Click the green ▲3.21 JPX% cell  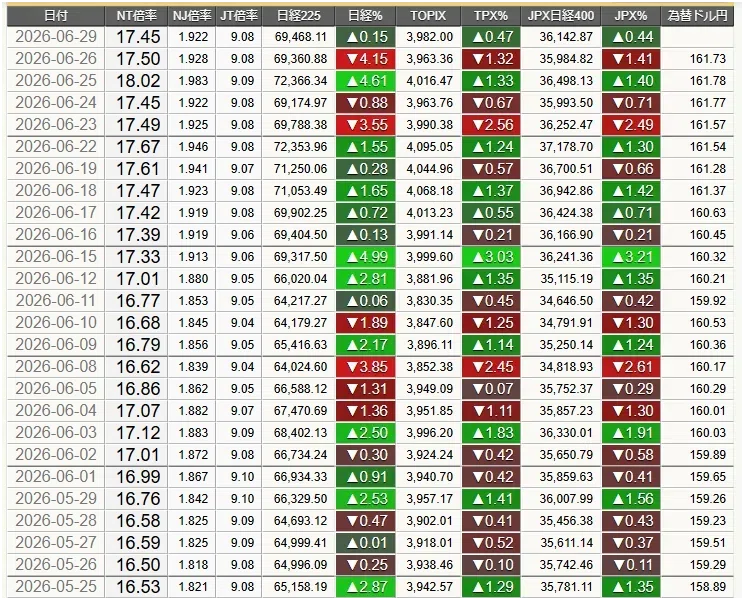pos(632,257)
